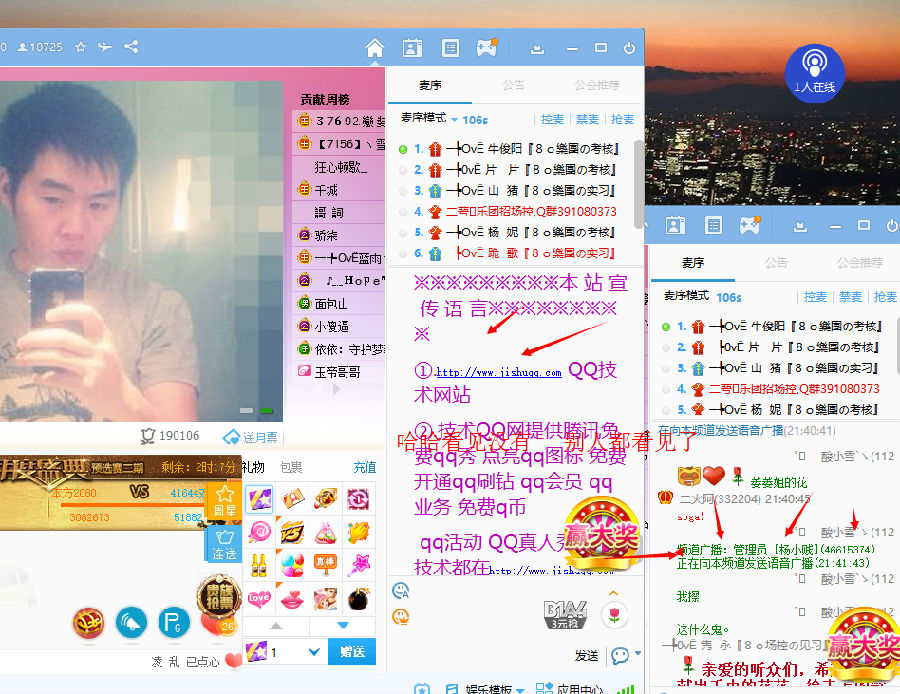900x694 pixels.
Task: Select radio button for queue entry 3 山猪
Action: 403,191
